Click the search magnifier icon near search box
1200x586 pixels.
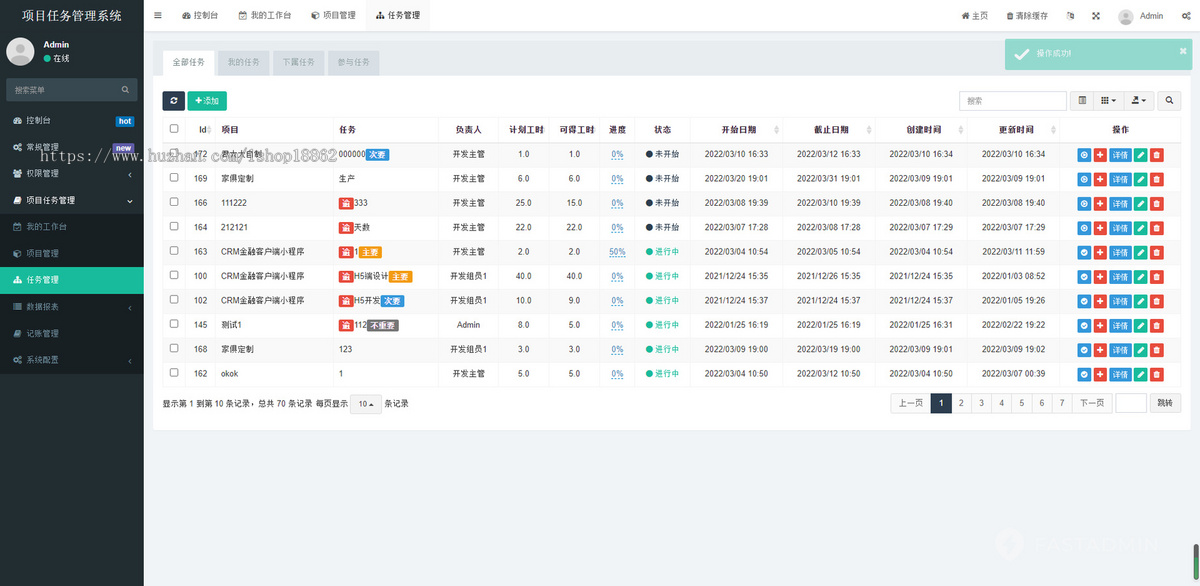[x=1168, y=101]
